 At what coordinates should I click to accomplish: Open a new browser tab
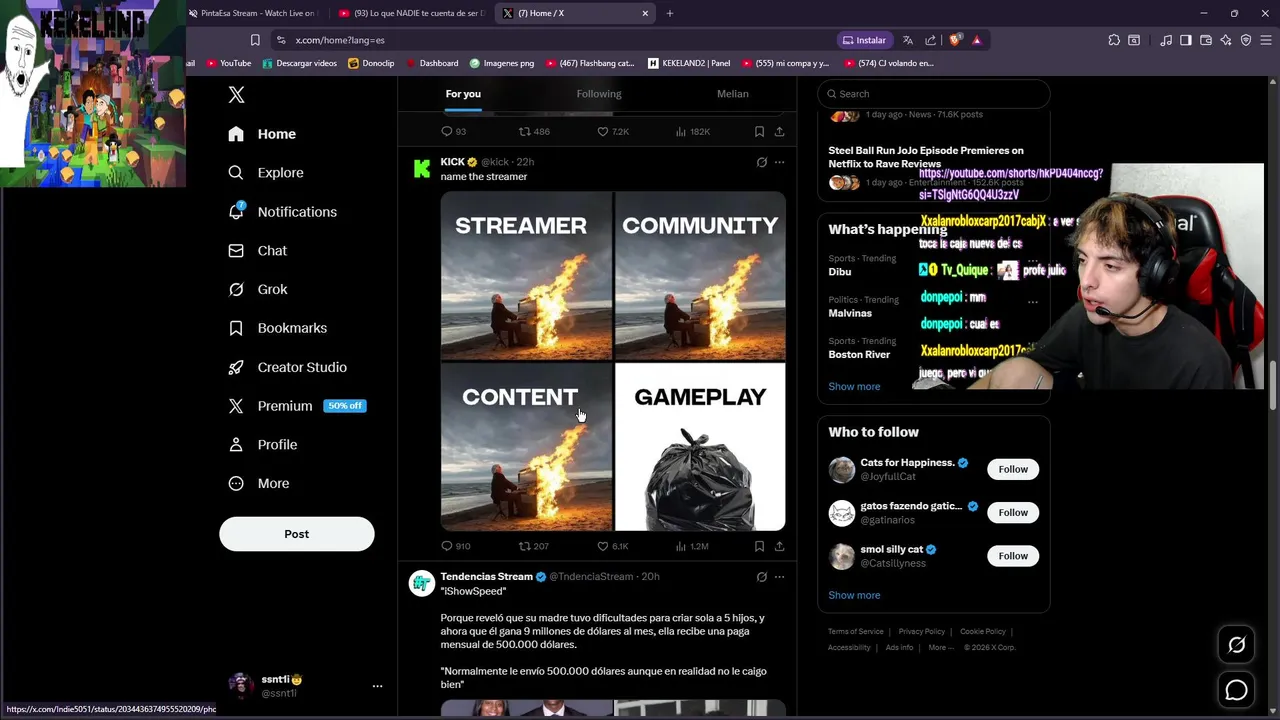coord(670,13)
